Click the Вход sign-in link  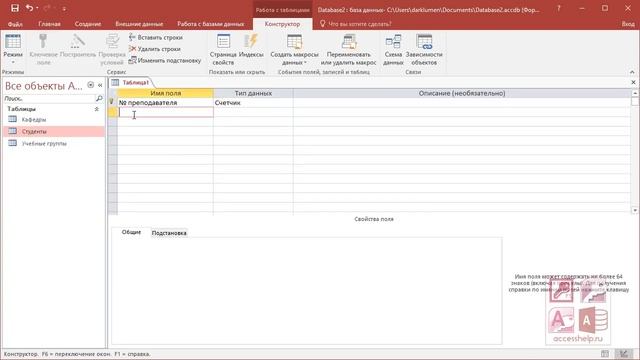[628, 24]
